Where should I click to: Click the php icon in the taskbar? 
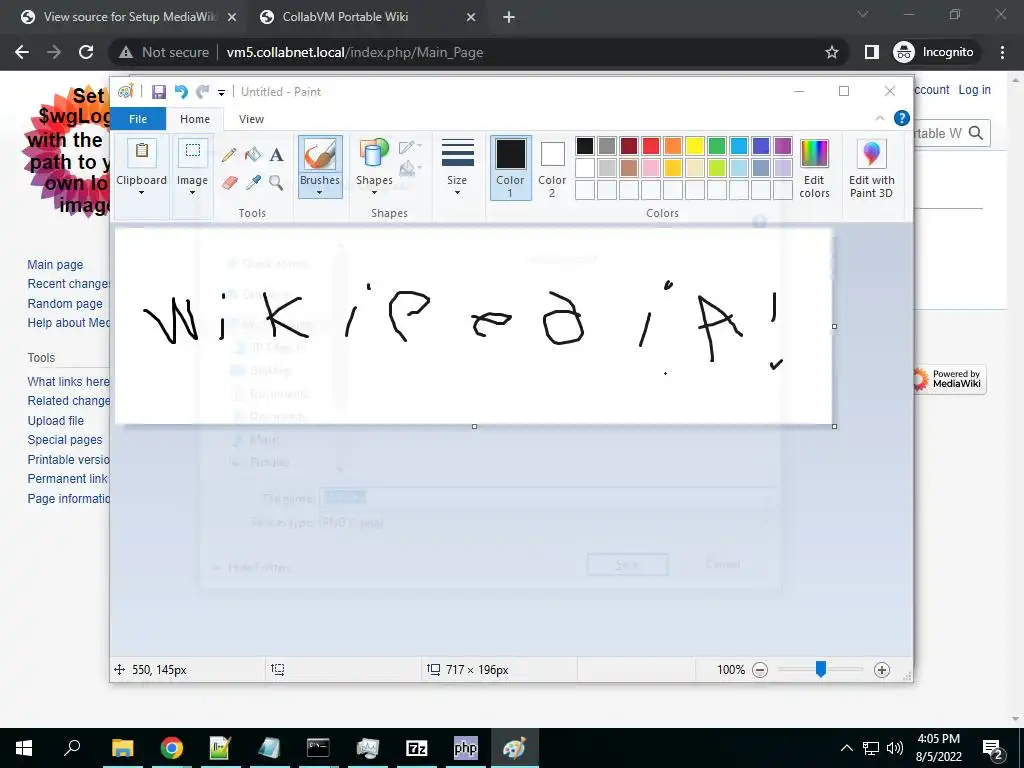coord(466,748)
